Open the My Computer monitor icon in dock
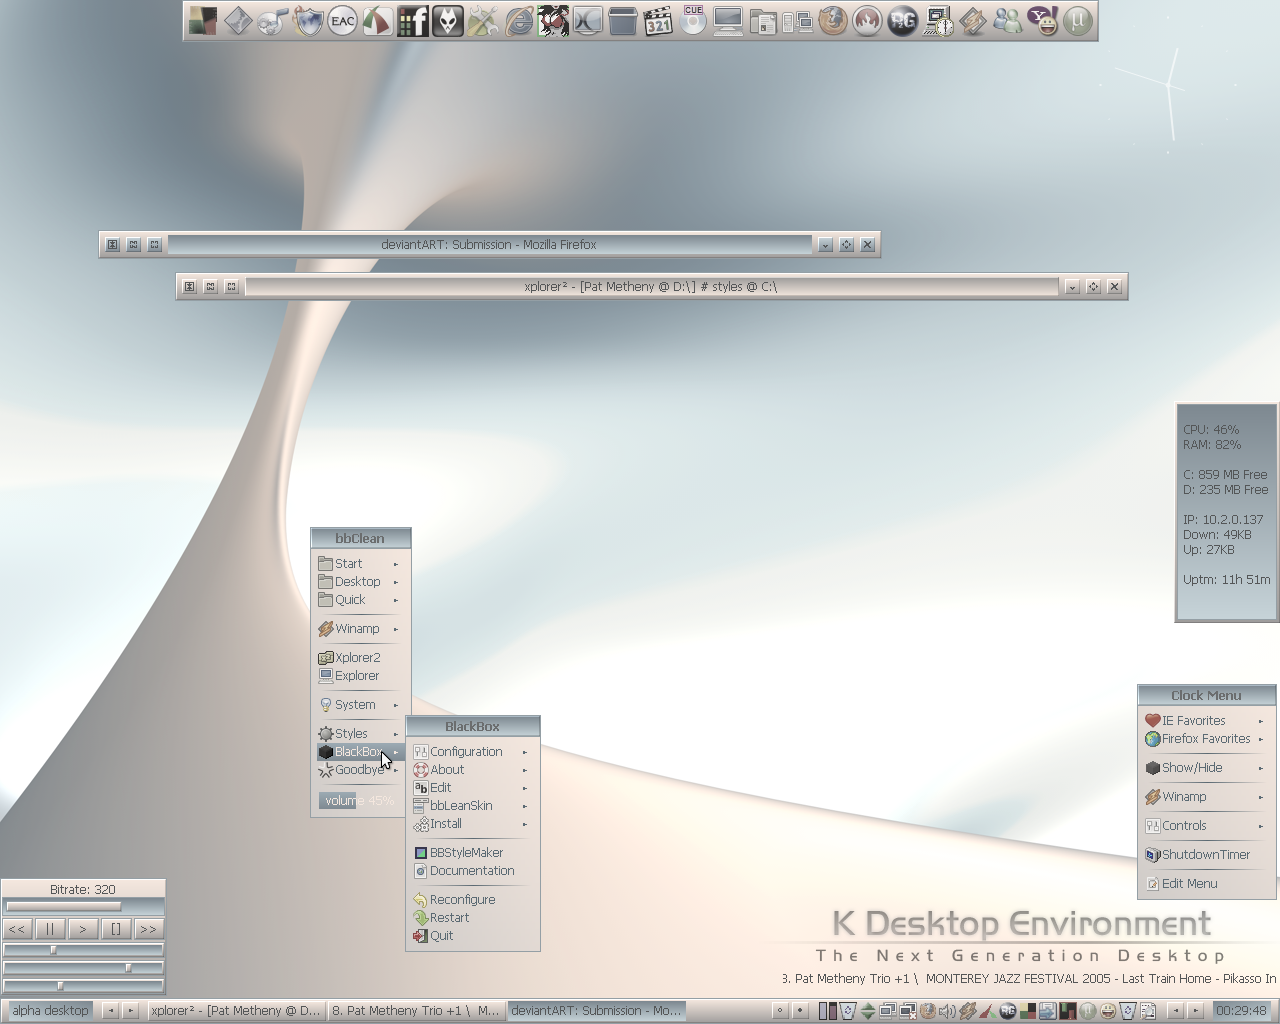This screenshot has height=1024, width=1280. [x=728, y=21]
